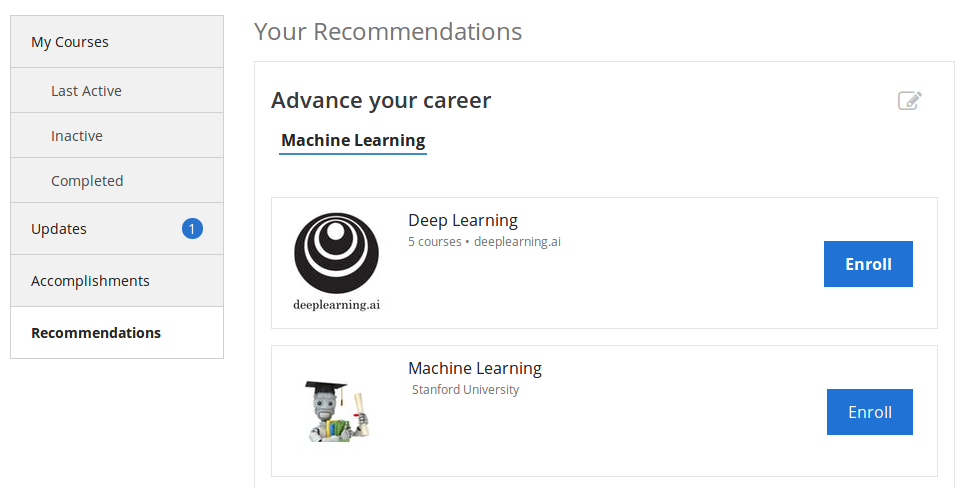The height and width of the screenshot is (488, 966).
Task: Show Inactive courses
Action: (x=117, y=136)
